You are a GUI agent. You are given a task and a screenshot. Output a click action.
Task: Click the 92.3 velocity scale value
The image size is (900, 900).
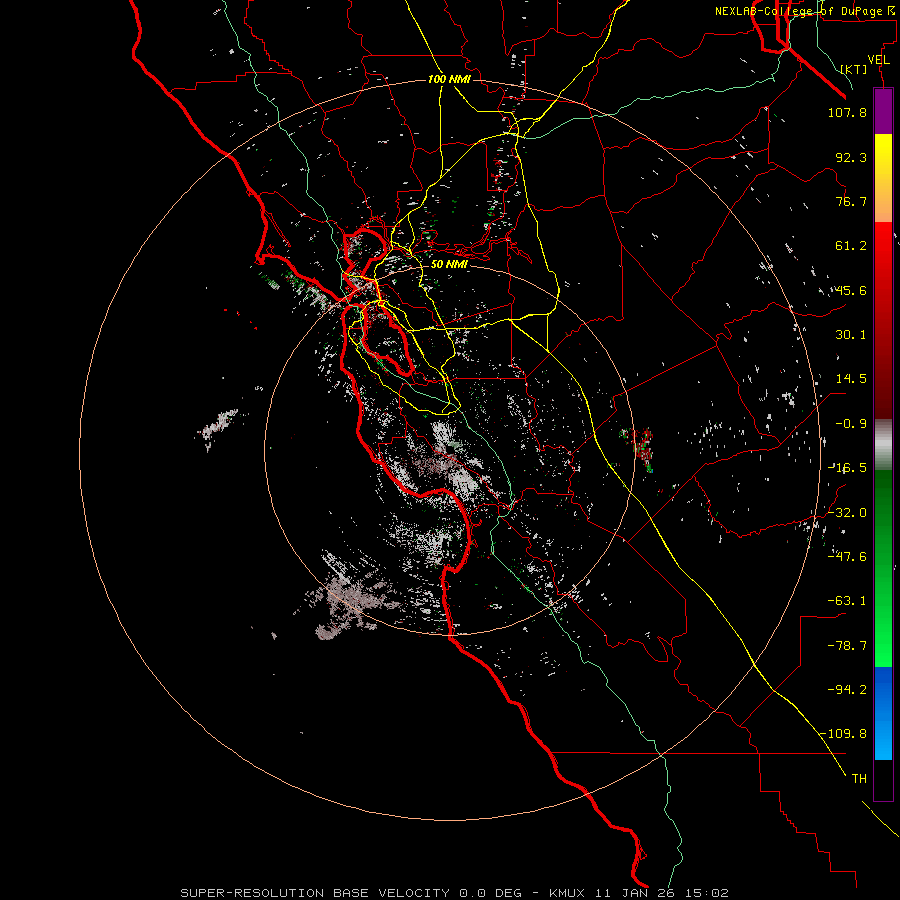(x=851, y=158)
